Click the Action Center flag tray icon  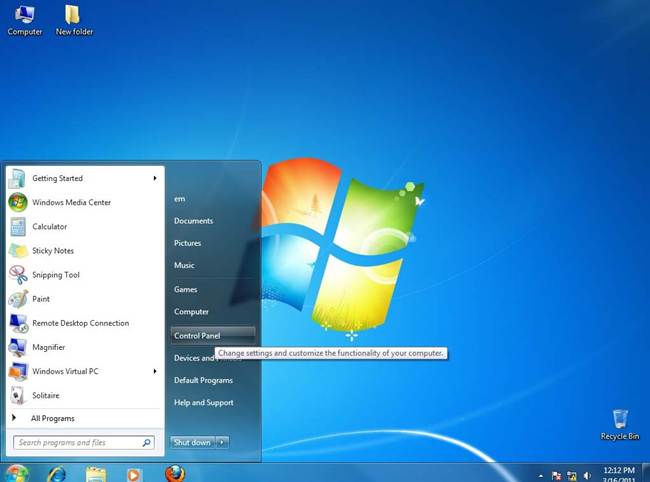click(556, 476)
